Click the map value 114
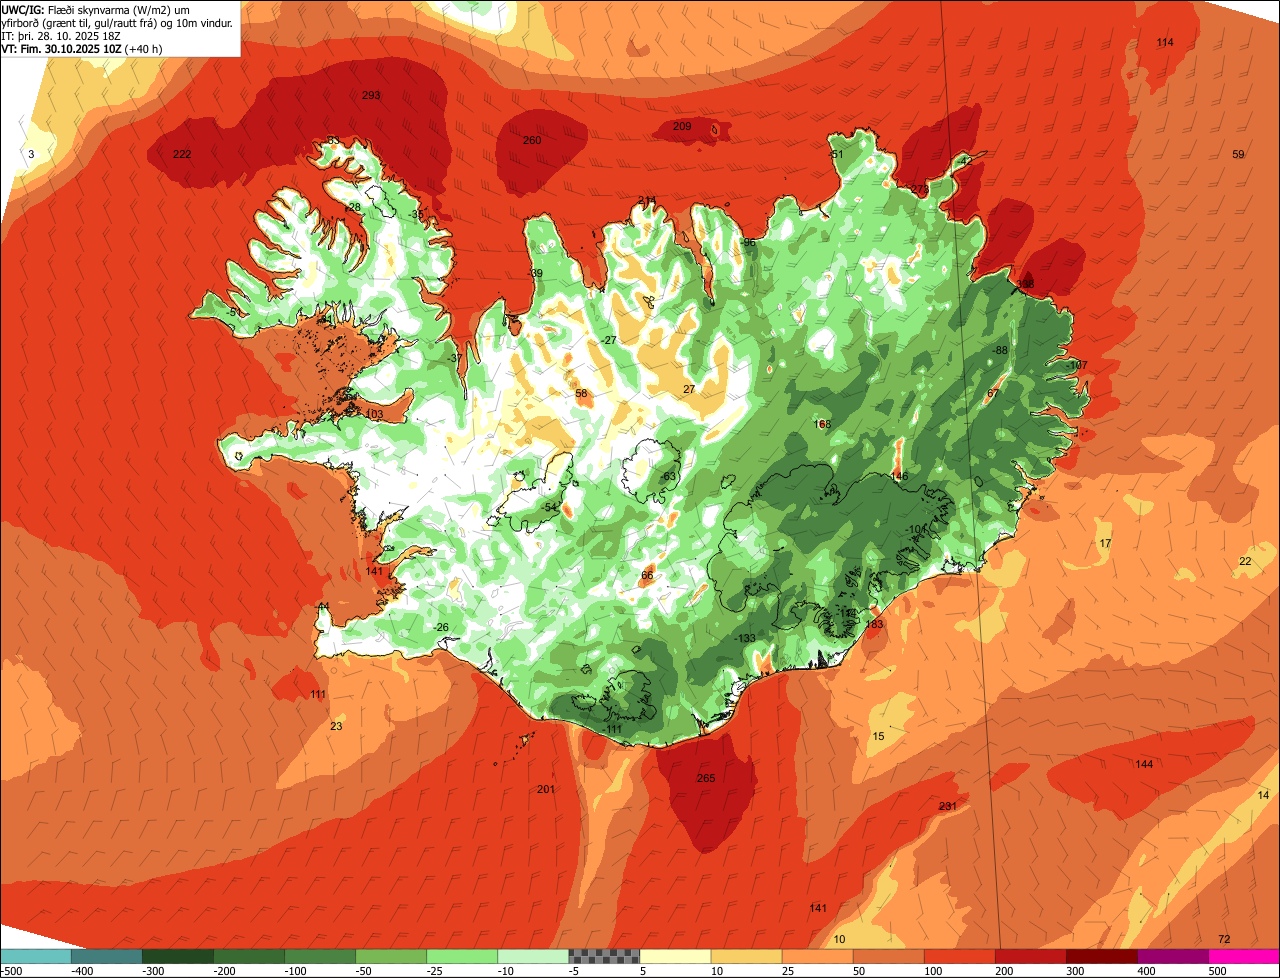Image resolution: width=1280 pixels, height=978 pixels. (1165, 42)
